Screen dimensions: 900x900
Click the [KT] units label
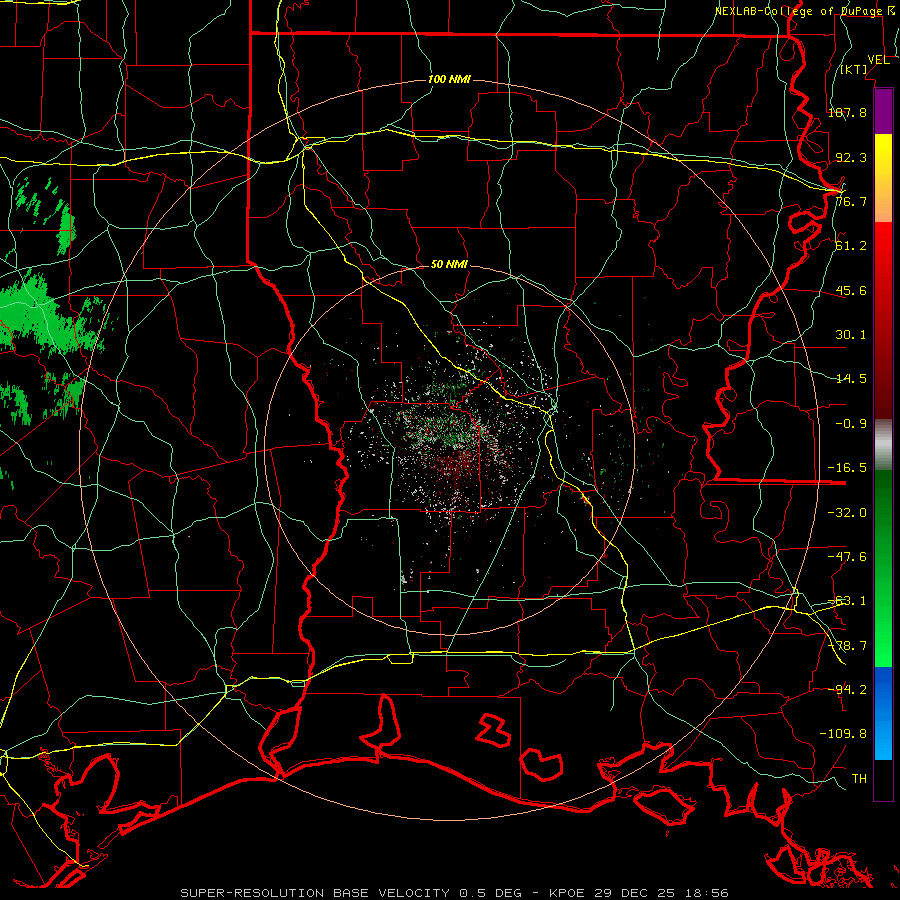(x=854, y=69)
